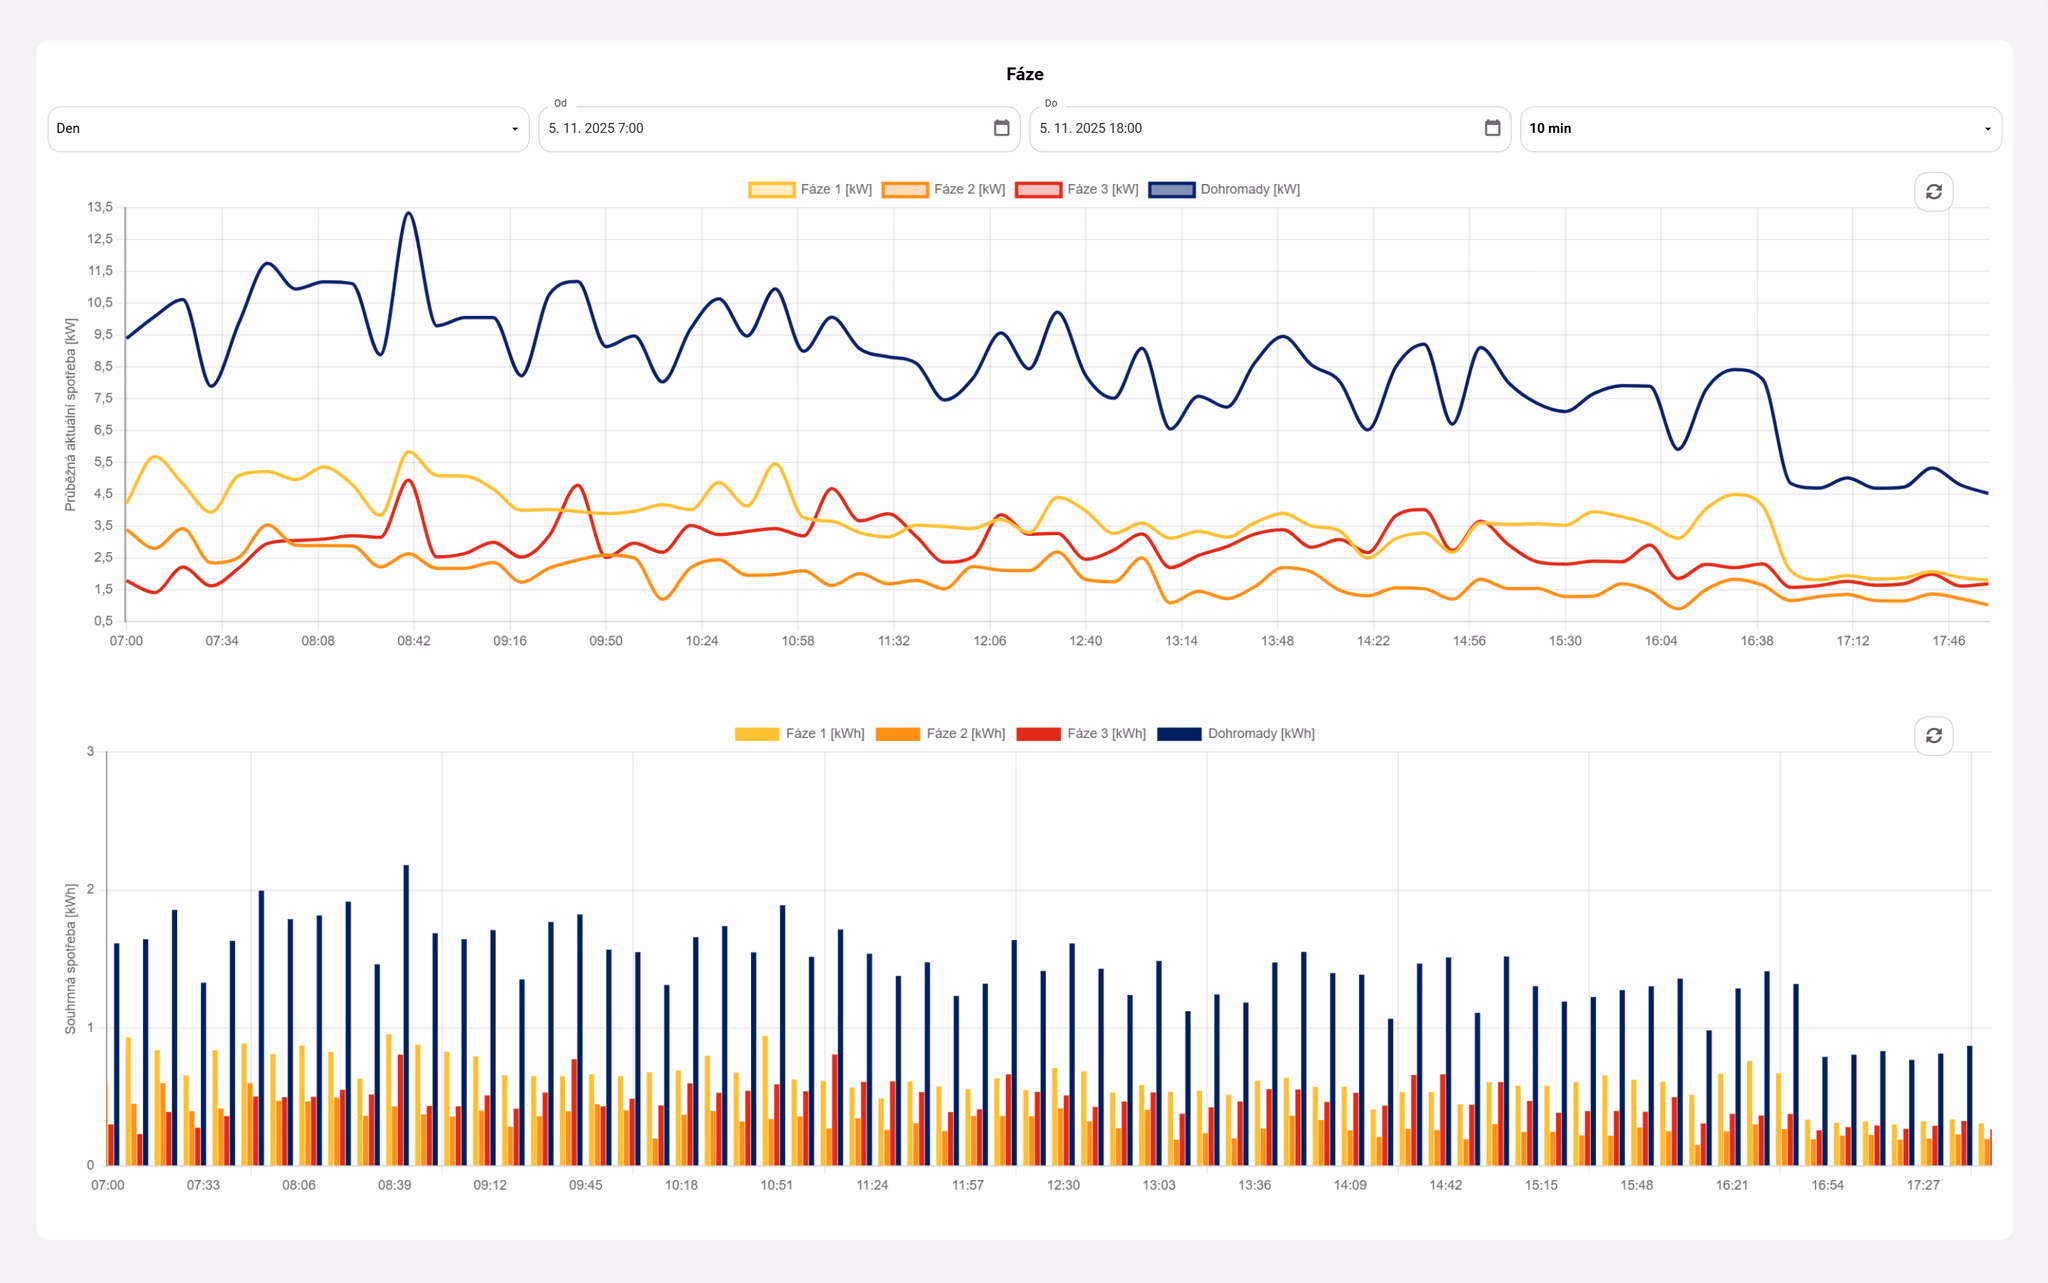Image resolution: width=2048 pixels, height=1283 pixels.
Task: Toggle Fáze 1 [kW] legend series
Action: [811, 190]
